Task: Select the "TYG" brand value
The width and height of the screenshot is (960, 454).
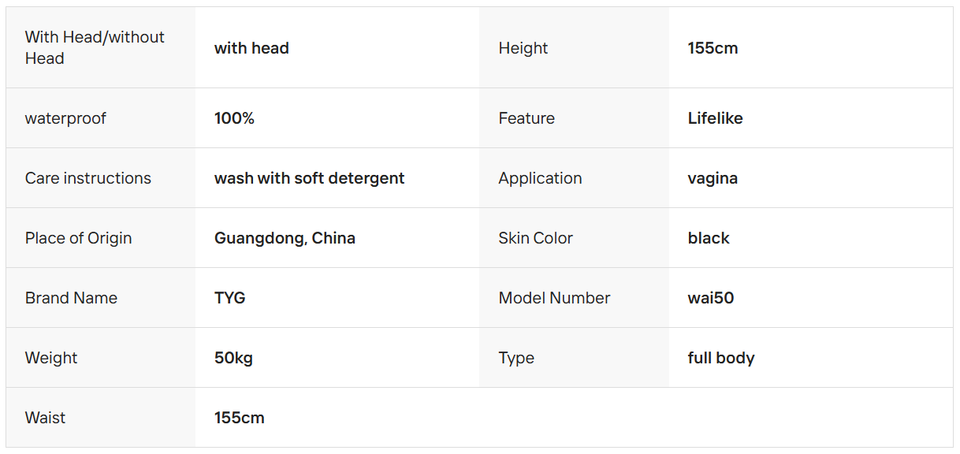Action: tap(229, 298)
